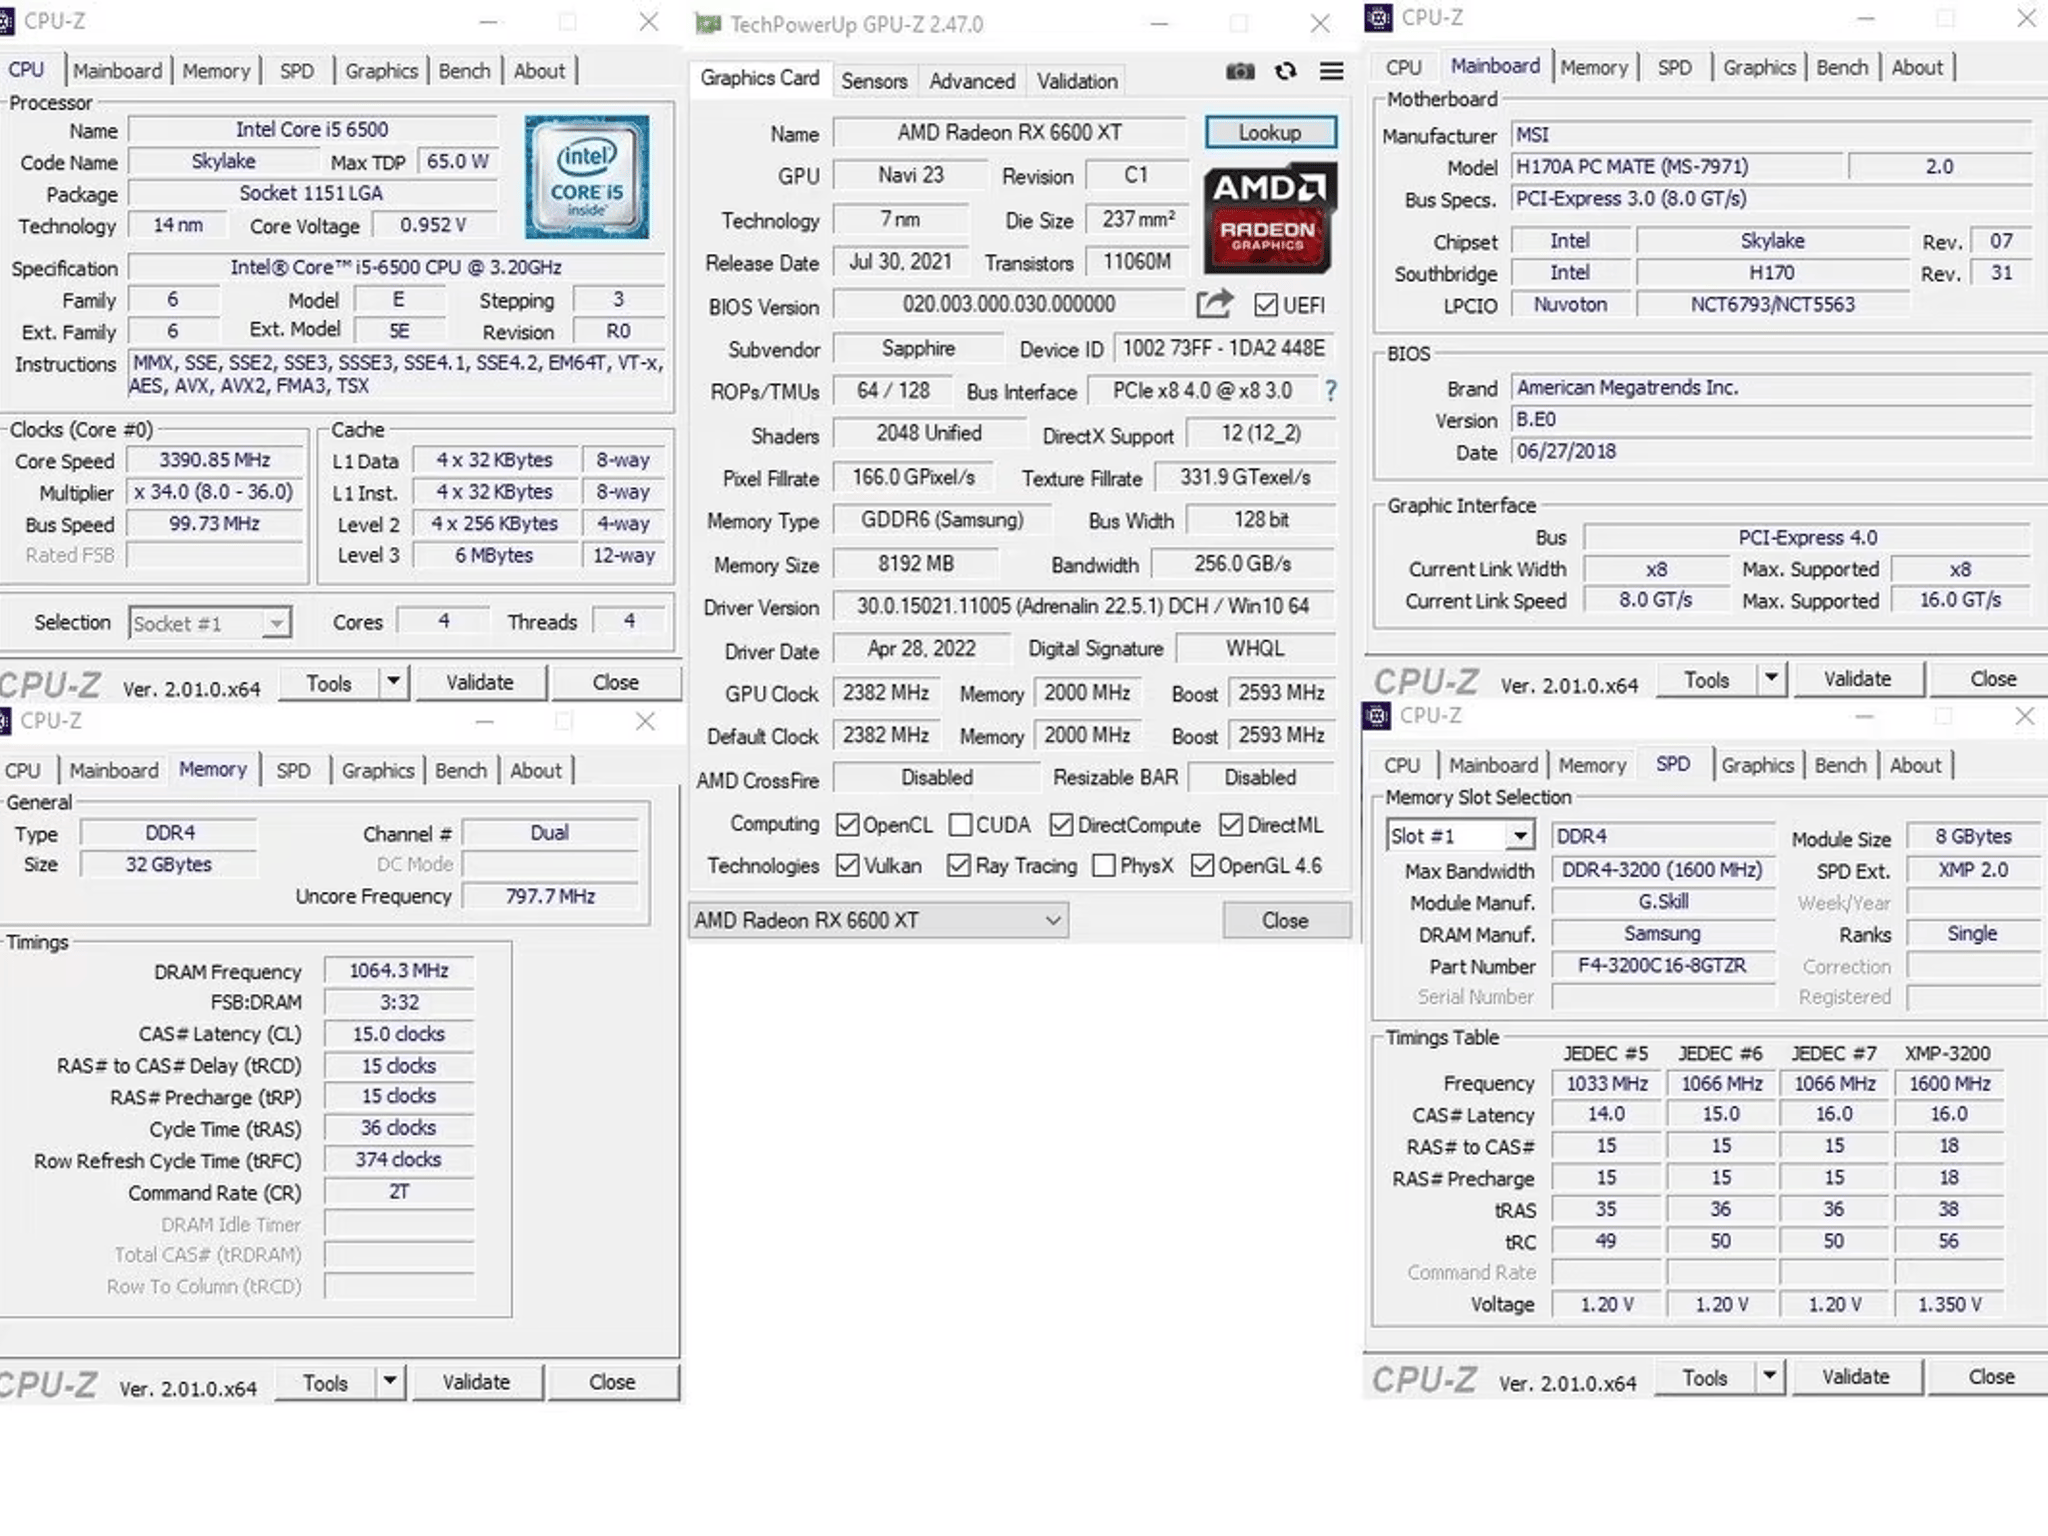
Task: Toggle the Ray Tracing checkbox
Action: (958, 866)
